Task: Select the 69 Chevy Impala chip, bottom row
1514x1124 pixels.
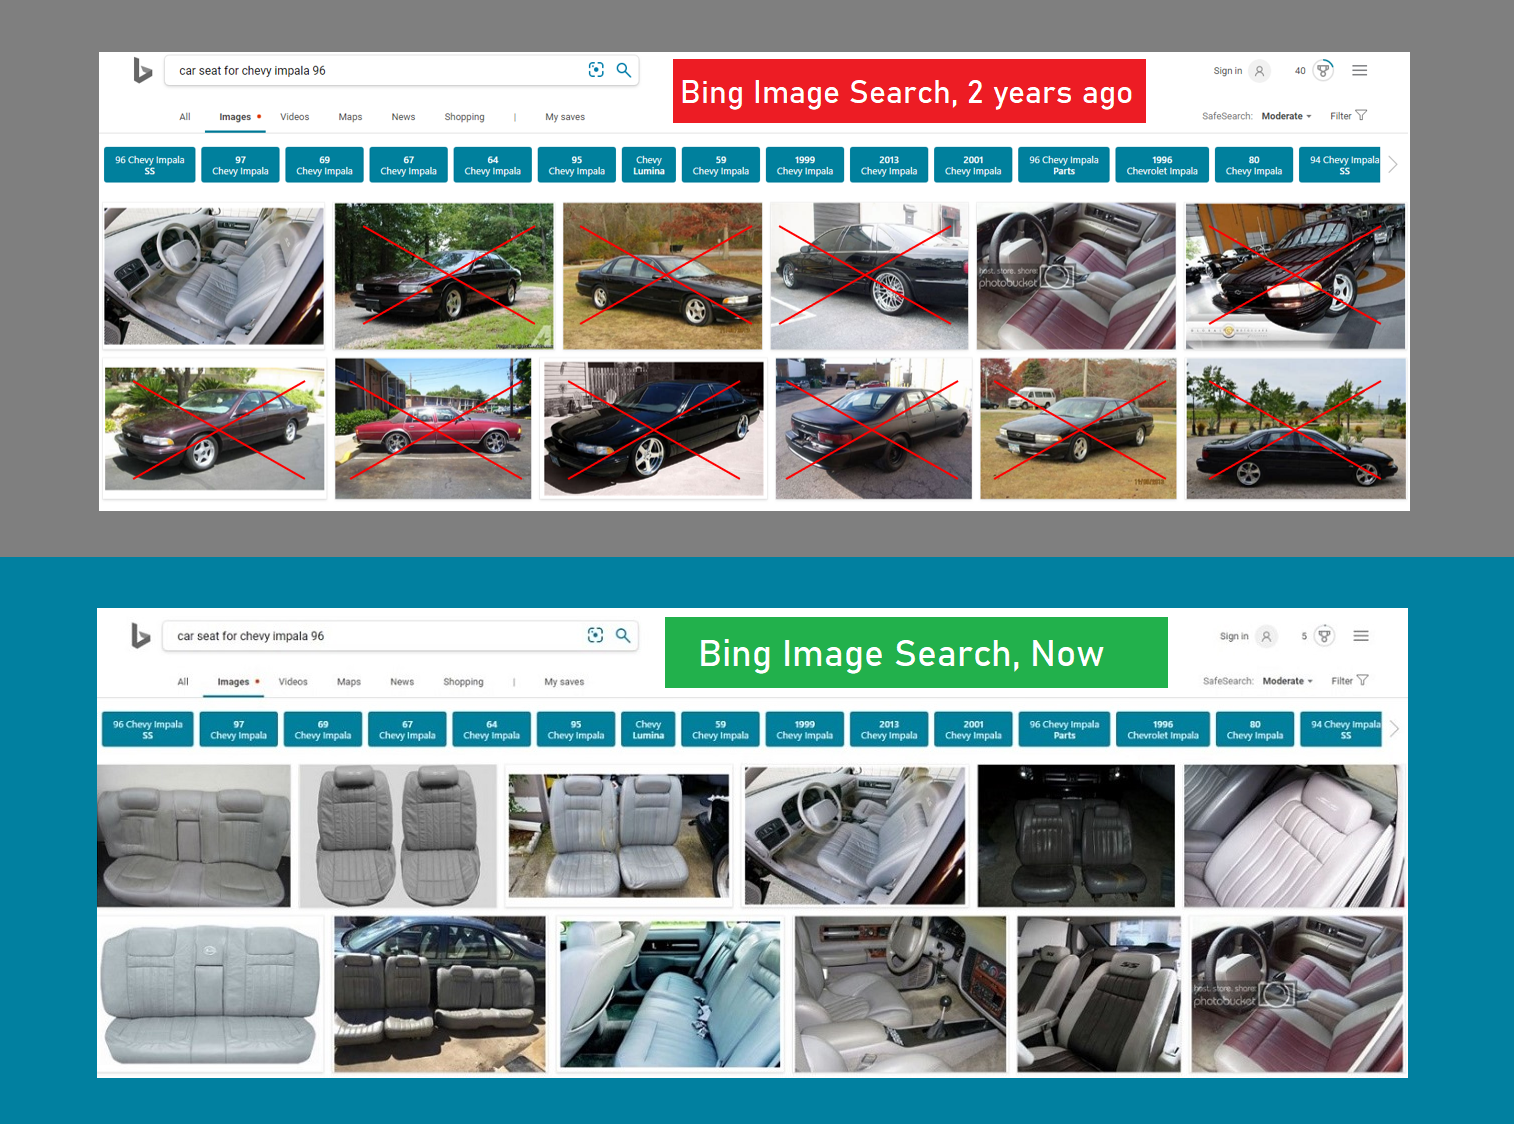Action: [x=323, y=730]
